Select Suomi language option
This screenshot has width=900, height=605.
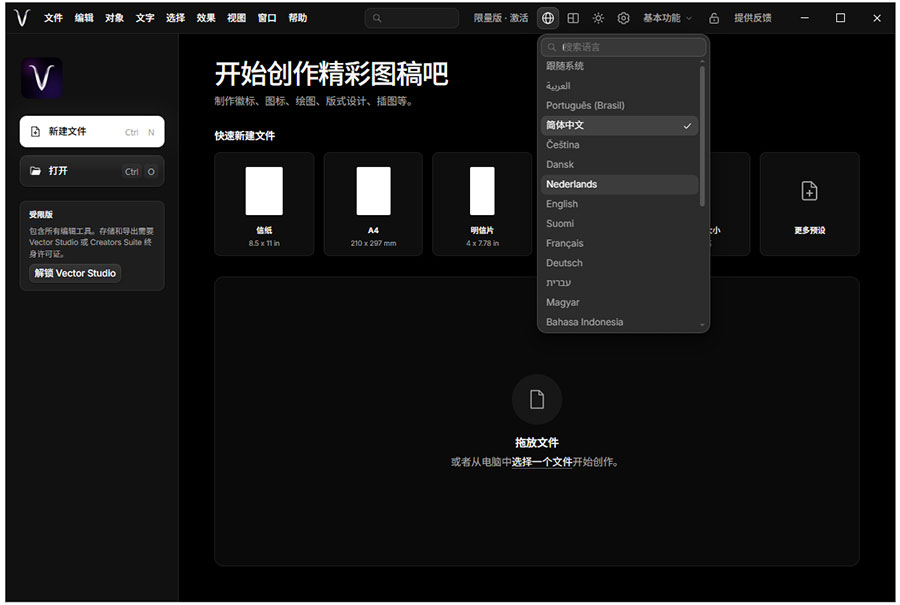(x=619, y=224)
